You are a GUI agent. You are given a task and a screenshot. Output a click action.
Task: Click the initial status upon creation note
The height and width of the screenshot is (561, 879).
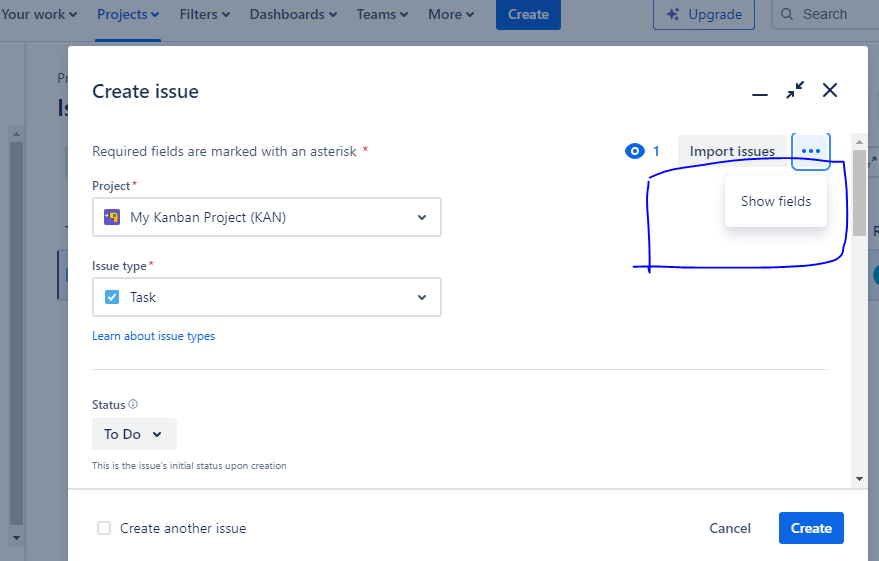coord(189,466)
